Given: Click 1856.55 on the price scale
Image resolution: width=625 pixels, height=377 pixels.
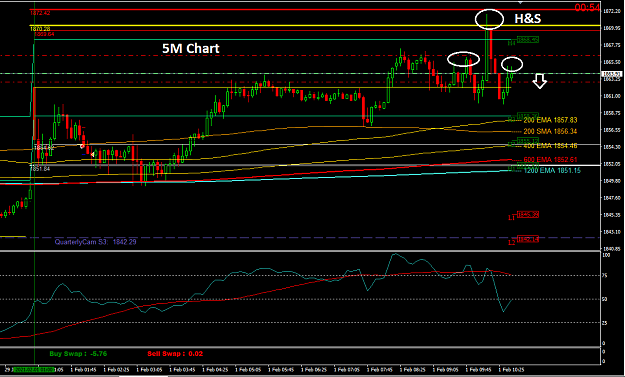Looking at the screenshot, I should pyautogui.click(x=611, y=130).
